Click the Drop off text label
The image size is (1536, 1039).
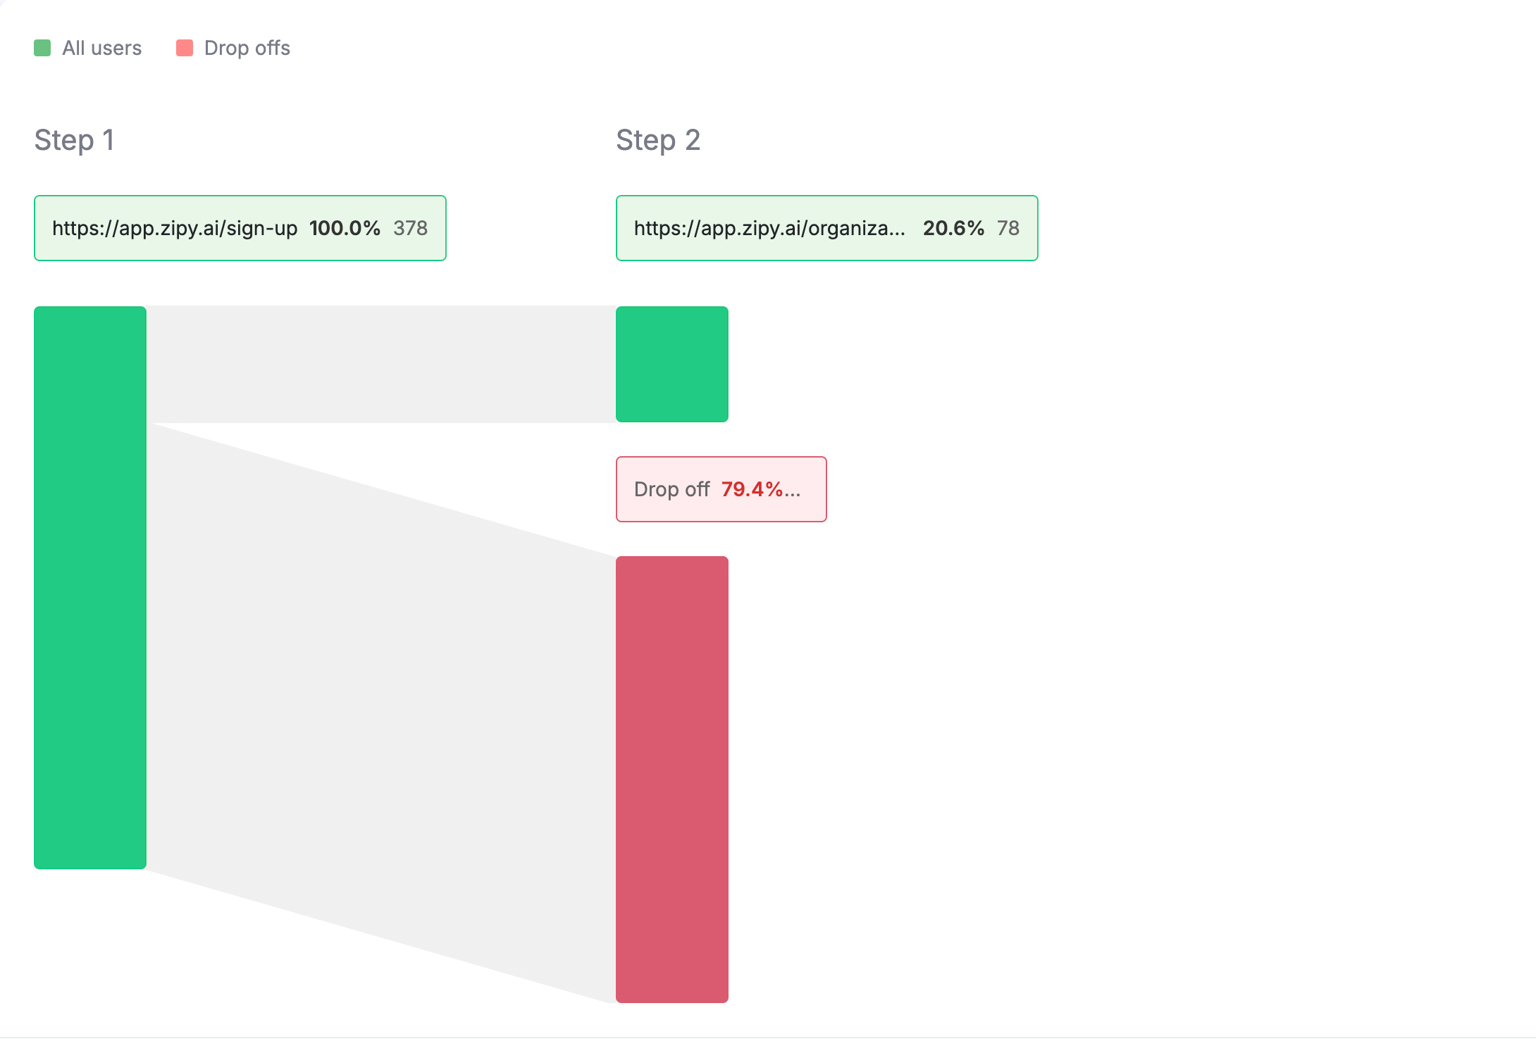[x=671, y=489]
